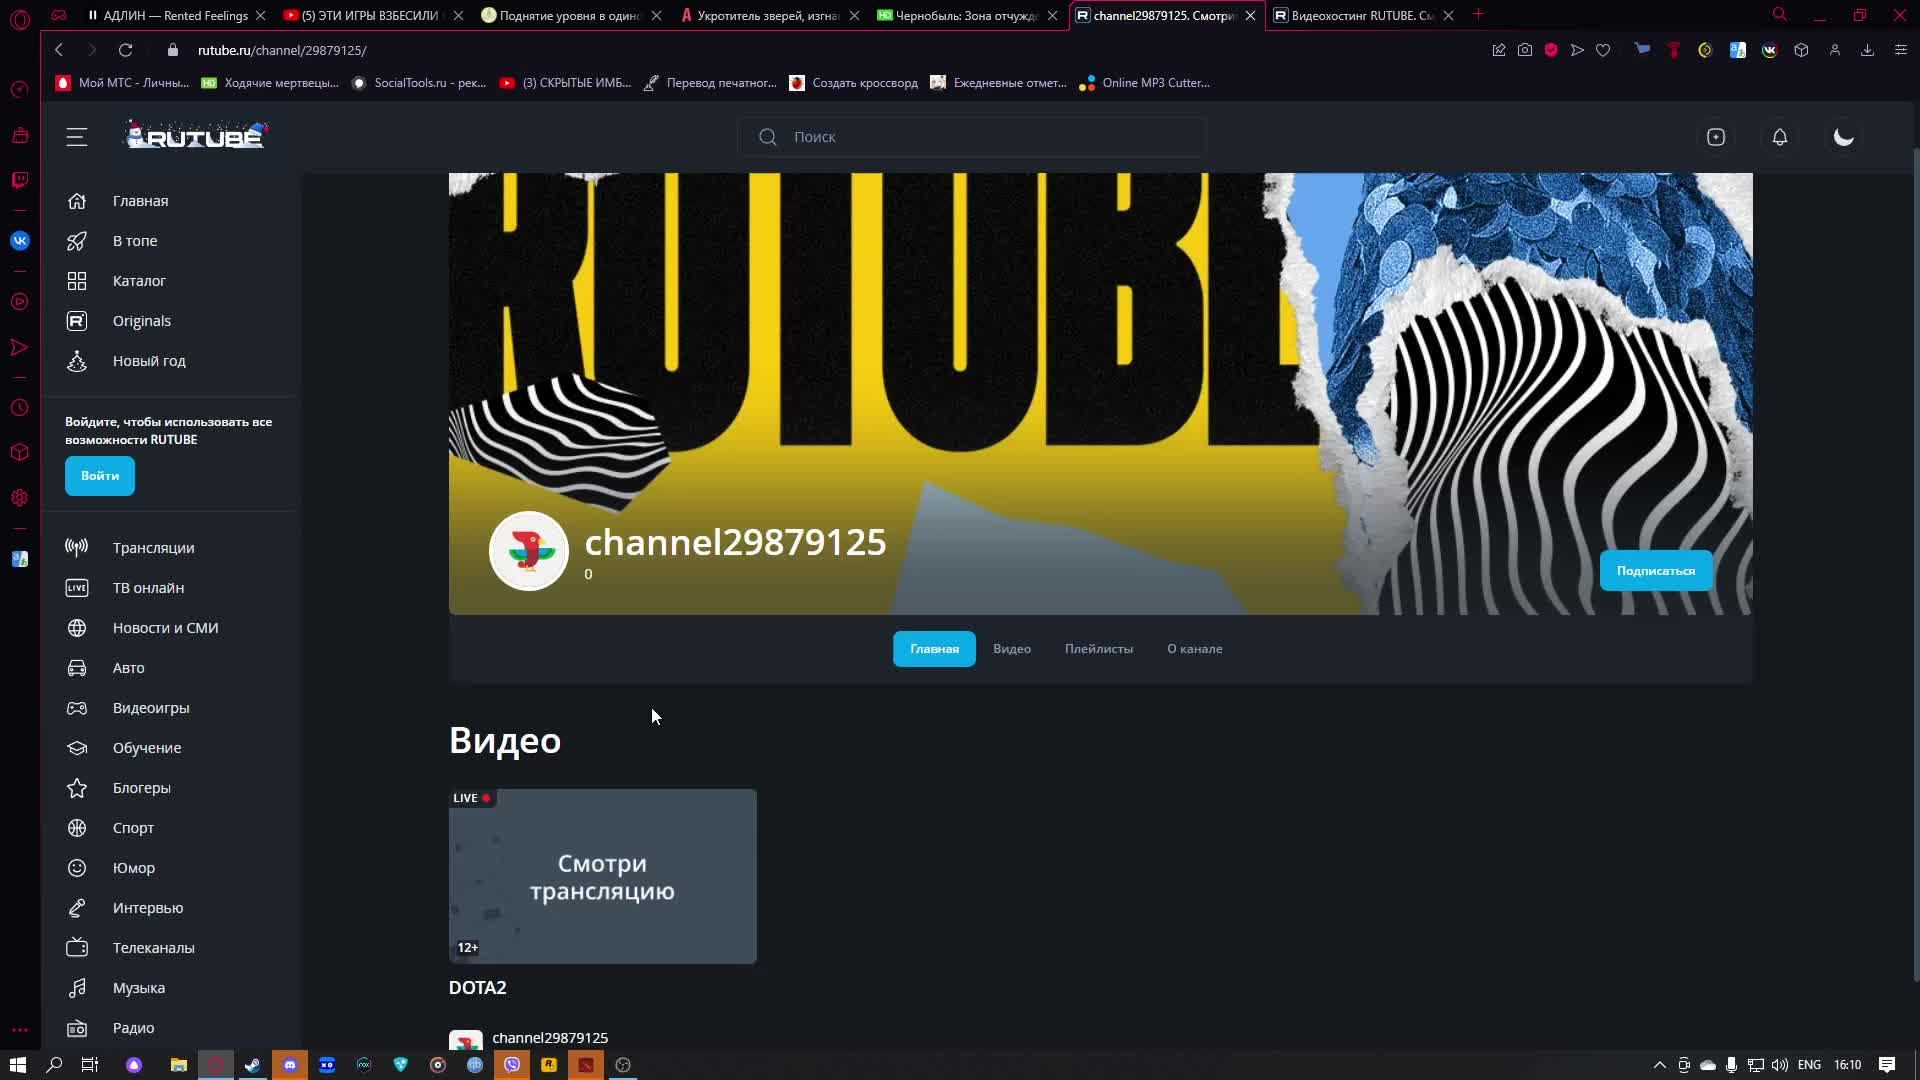Image resolution: width=1920 pixels, height=1080 pixels.
Task: Click the upload video plus icon
Action: click(1716, 137)
